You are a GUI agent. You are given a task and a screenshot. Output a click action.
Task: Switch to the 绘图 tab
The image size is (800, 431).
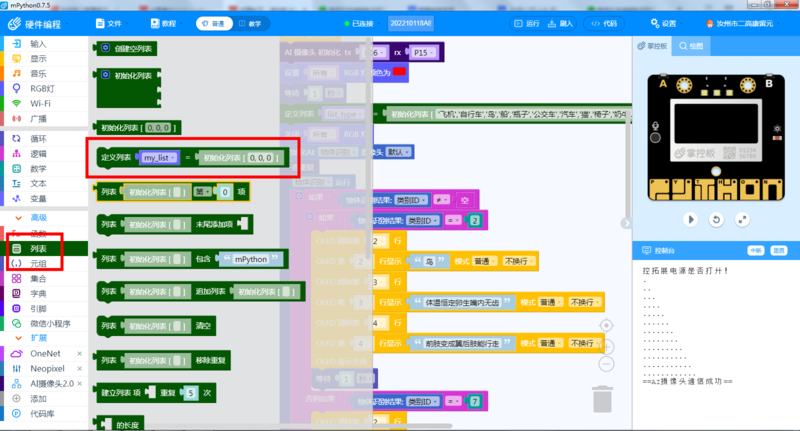click(x=691, y=45)
